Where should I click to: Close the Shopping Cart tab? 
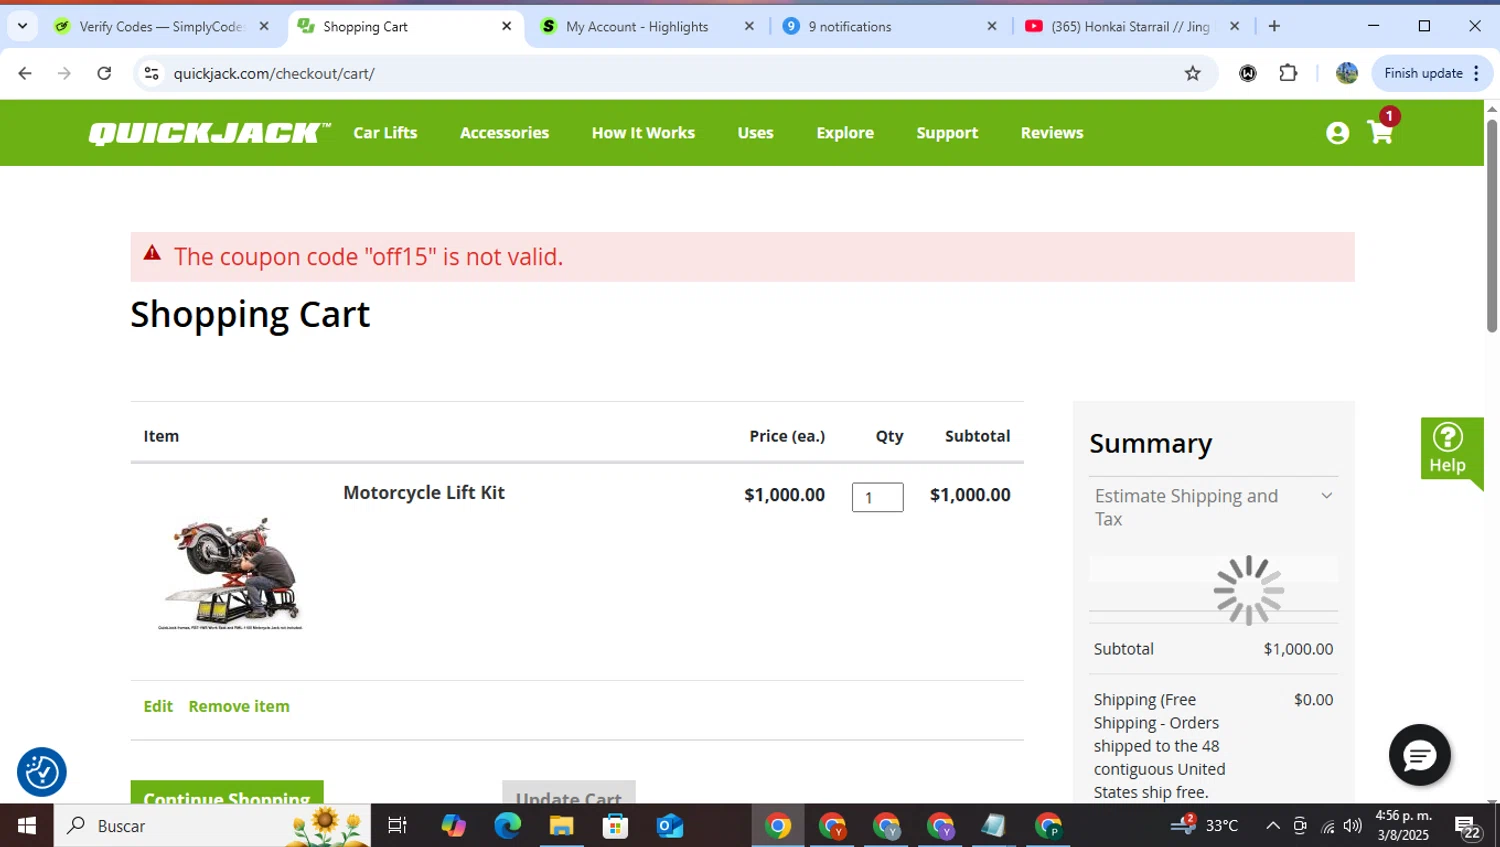click(x=506, y=26)
